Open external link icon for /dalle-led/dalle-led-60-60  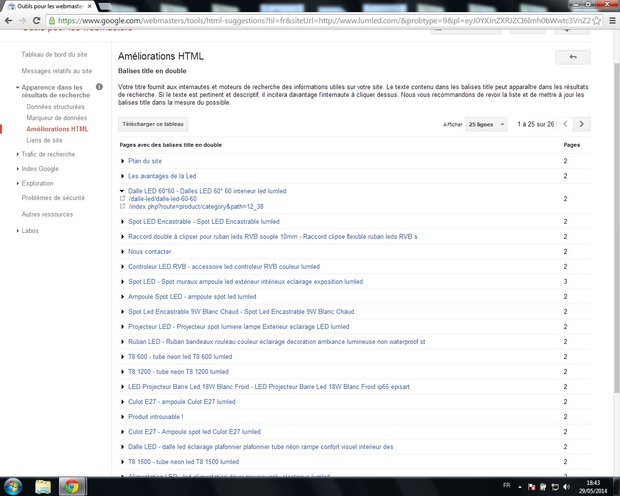121,198
